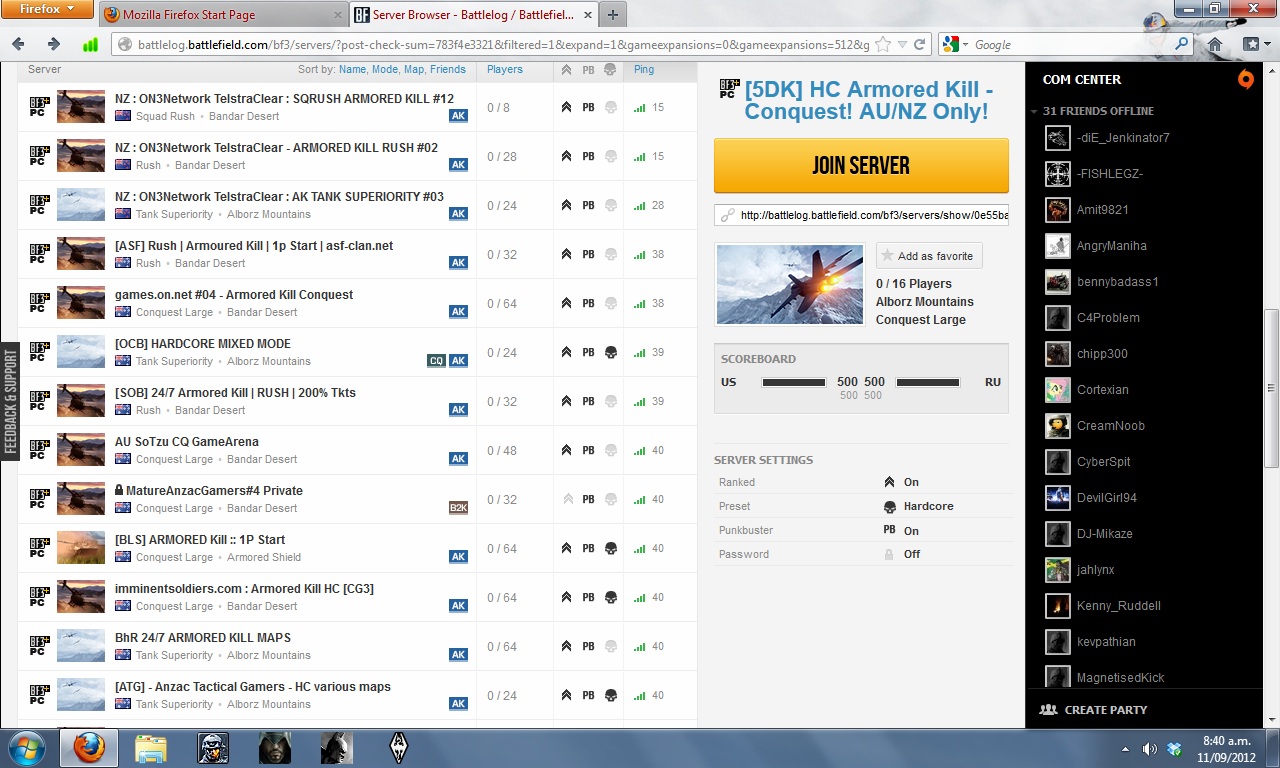The height and width of the screenshot is (768, 1280).
Task: Click the Ping column header
Action: [644, 70]
